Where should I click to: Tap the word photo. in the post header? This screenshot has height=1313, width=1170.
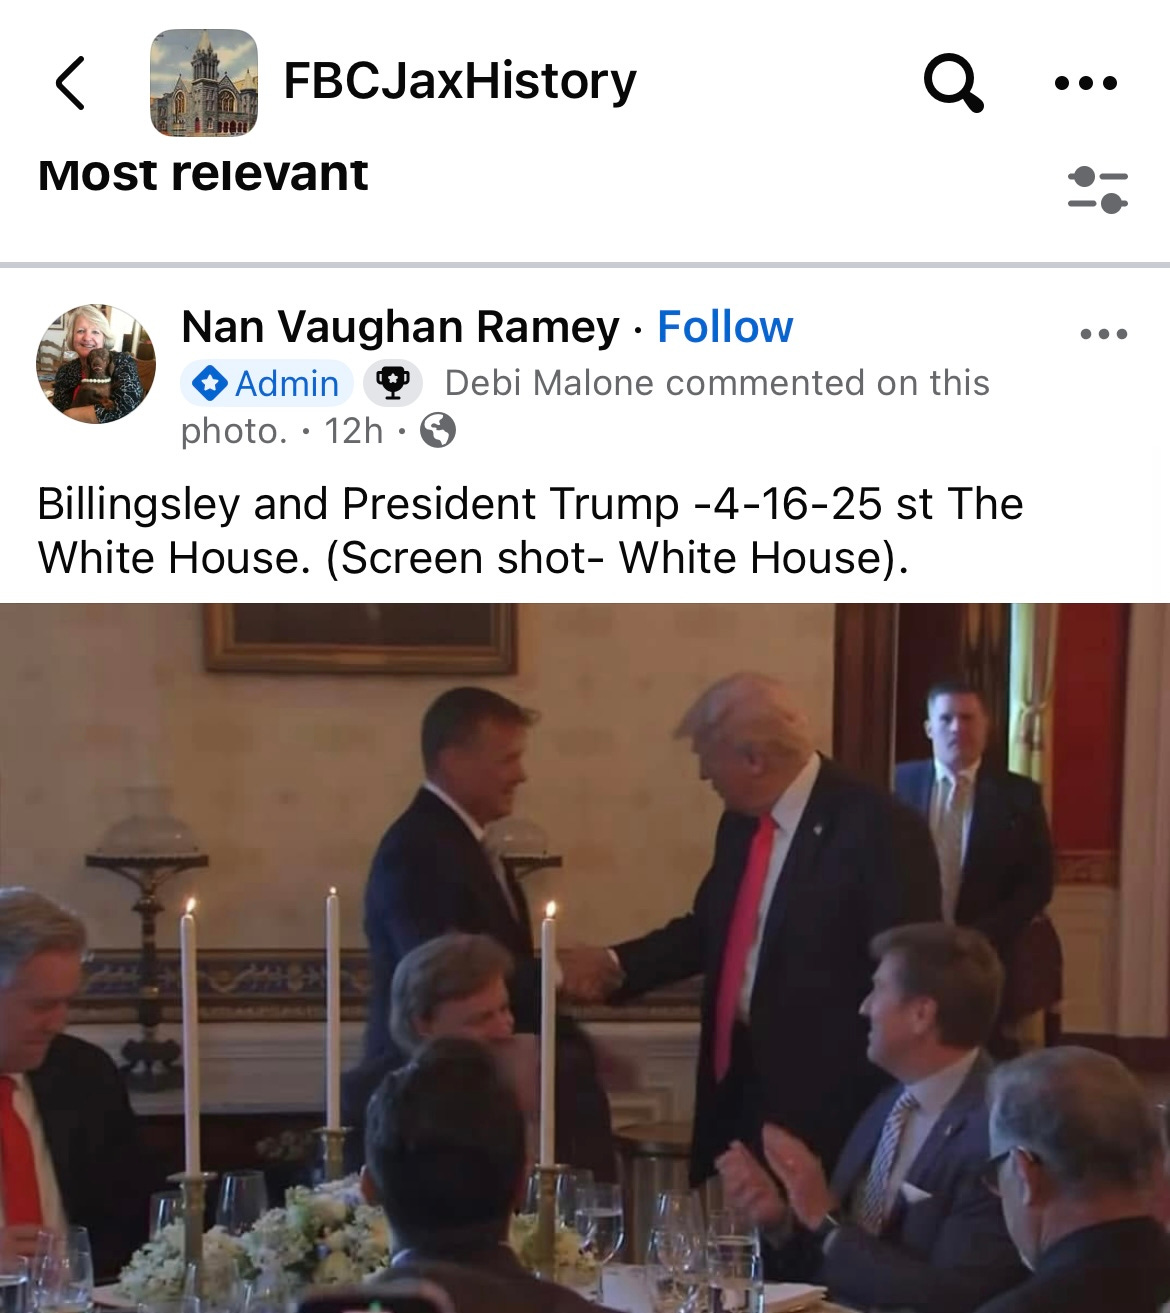234,432
